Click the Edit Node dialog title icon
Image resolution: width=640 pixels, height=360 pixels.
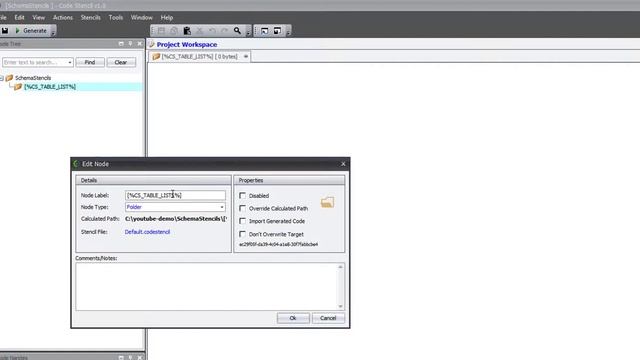(x=76, y=164)
